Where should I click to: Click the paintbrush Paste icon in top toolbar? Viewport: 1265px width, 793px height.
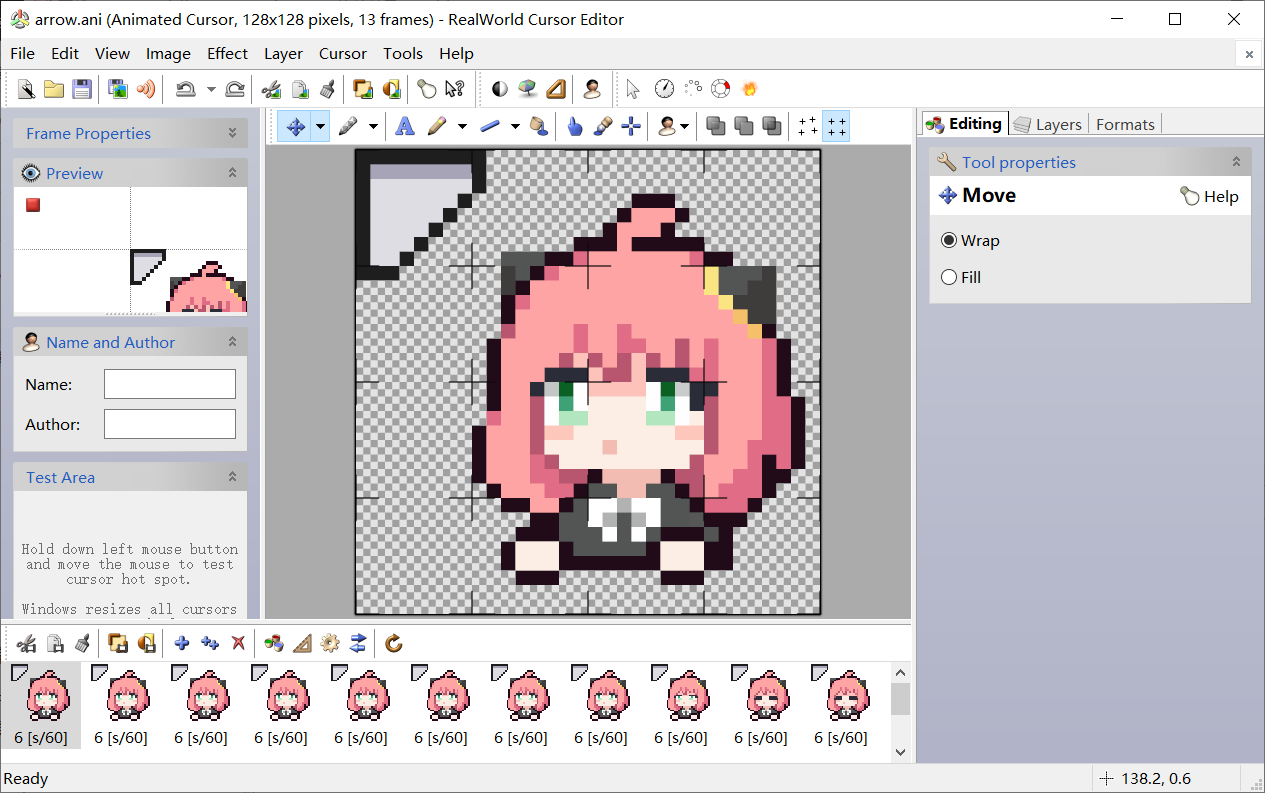coord(327,89)
